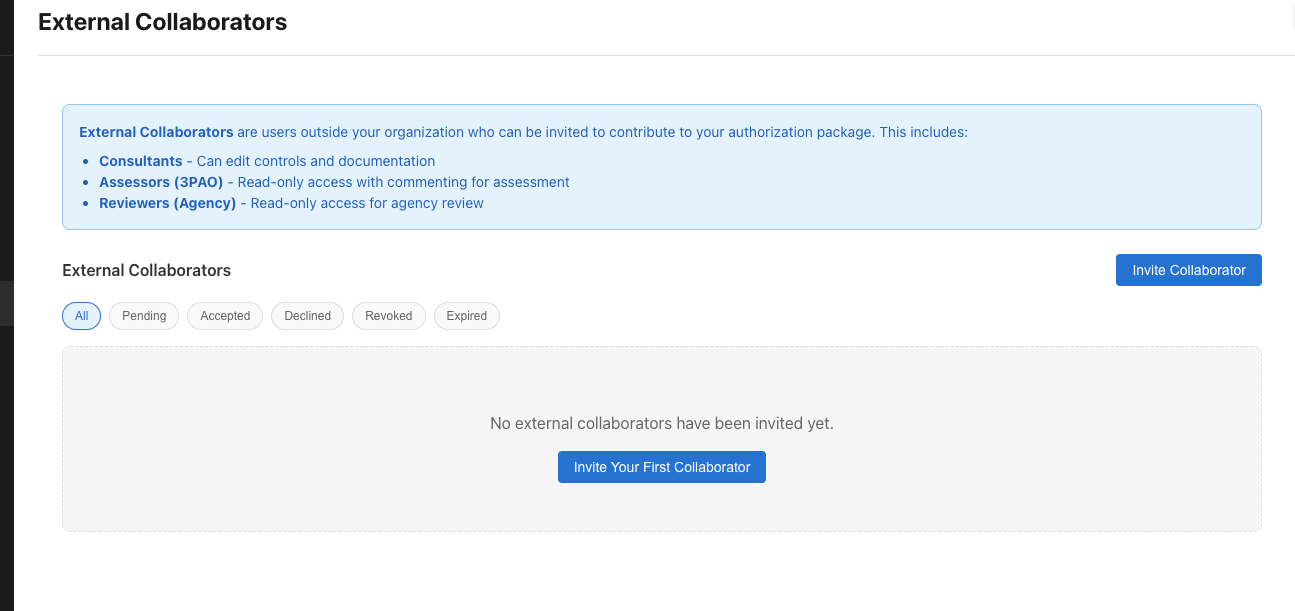Filter list by Revoked invitations
The width and height of the screenshot is (1295, 611).
[388, 316]
